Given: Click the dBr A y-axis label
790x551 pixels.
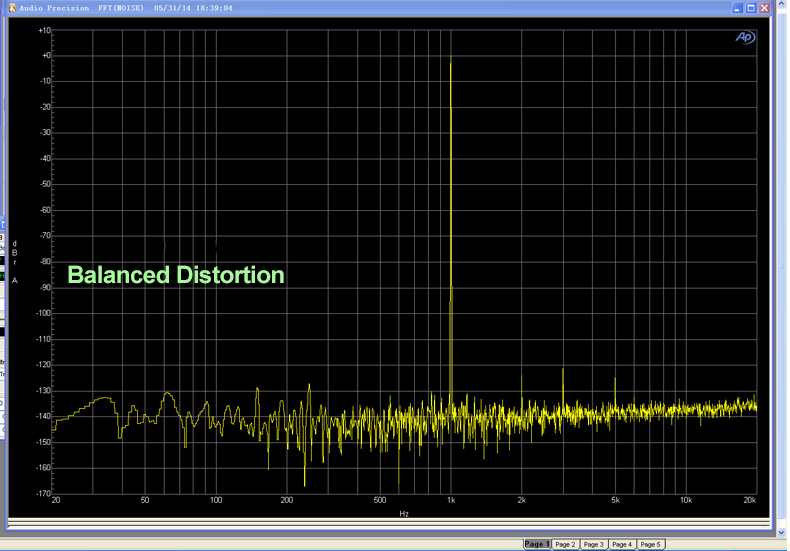Looking at the screenshot, I should (15, 262).
